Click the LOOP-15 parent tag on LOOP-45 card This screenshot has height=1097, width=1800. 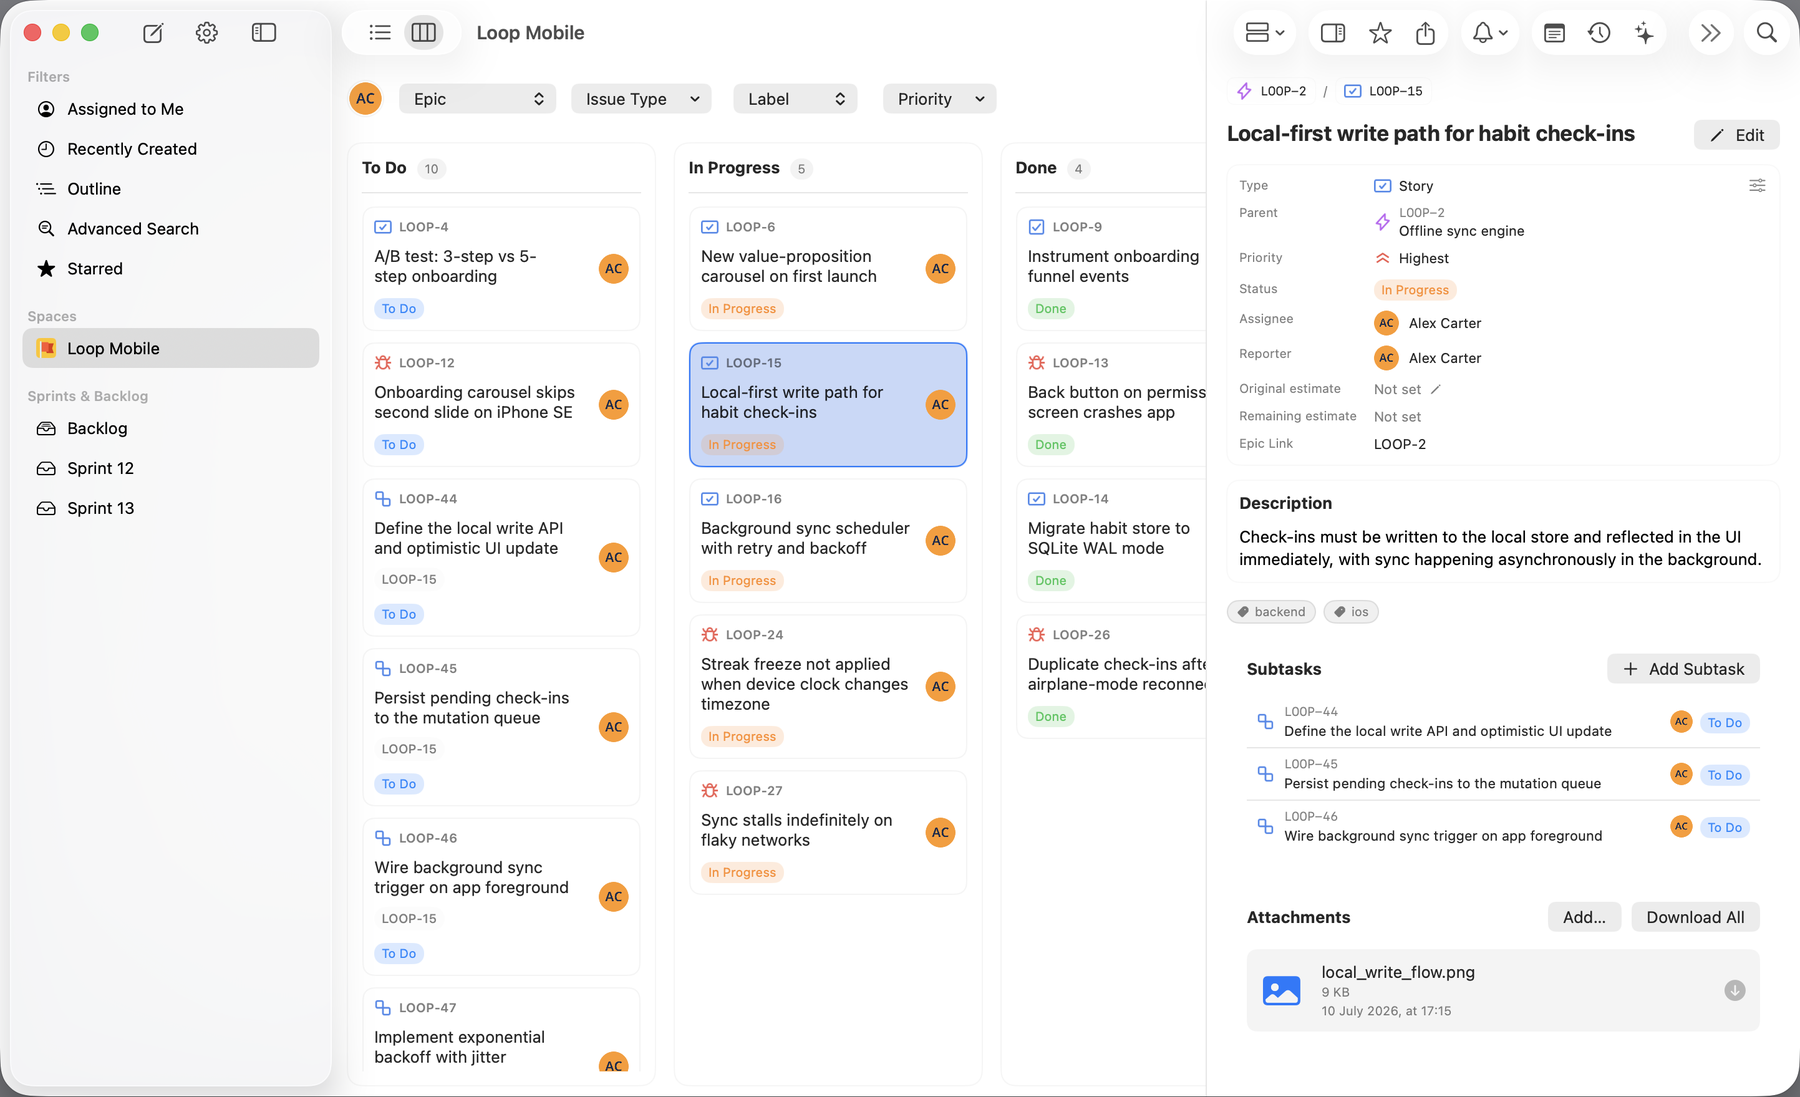point(409,749)
